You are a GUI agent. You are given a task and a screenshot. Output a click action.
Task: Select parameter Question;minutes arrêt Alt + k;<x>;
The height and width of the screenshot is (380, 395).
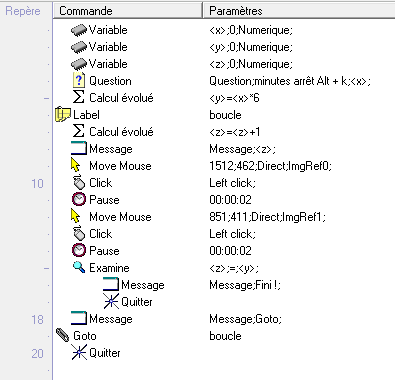290,81
